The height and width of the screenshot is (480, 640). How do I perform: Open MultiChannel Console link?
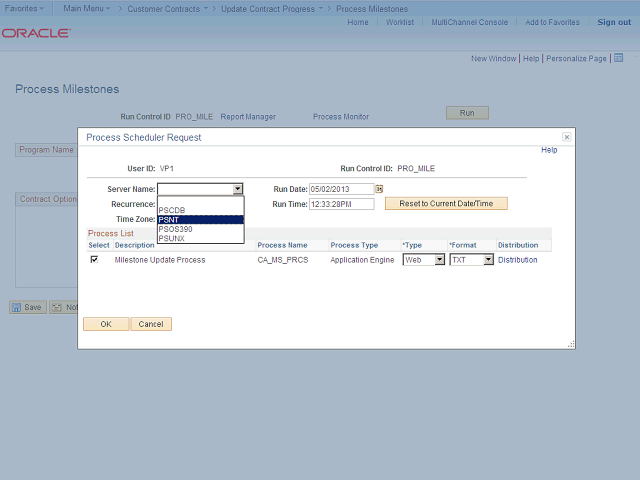click(470, 22)
